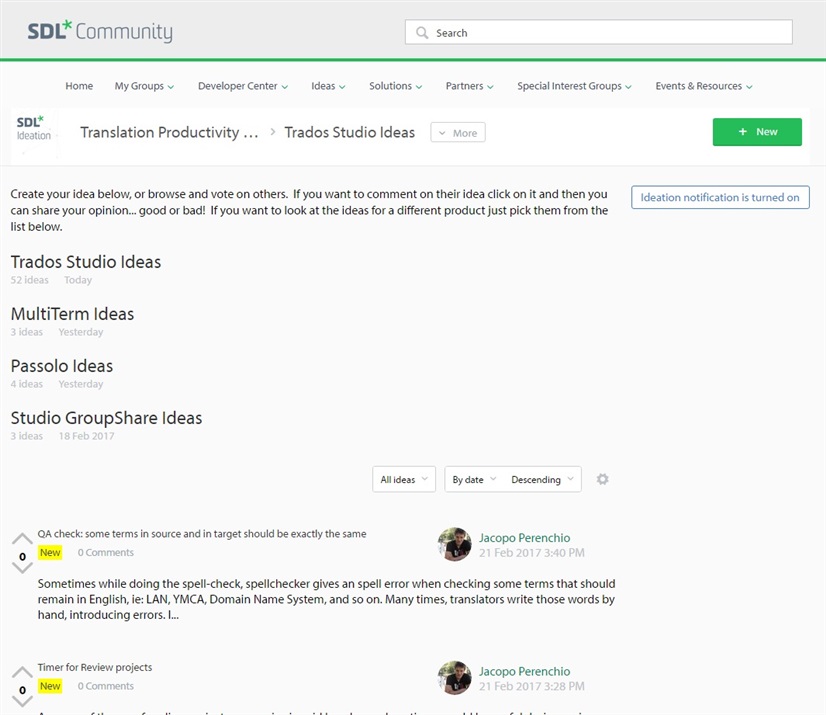Screen dimensions: 826x715
Task: Click the New status tag on QA check idea
Action: [x=50, y=552]
